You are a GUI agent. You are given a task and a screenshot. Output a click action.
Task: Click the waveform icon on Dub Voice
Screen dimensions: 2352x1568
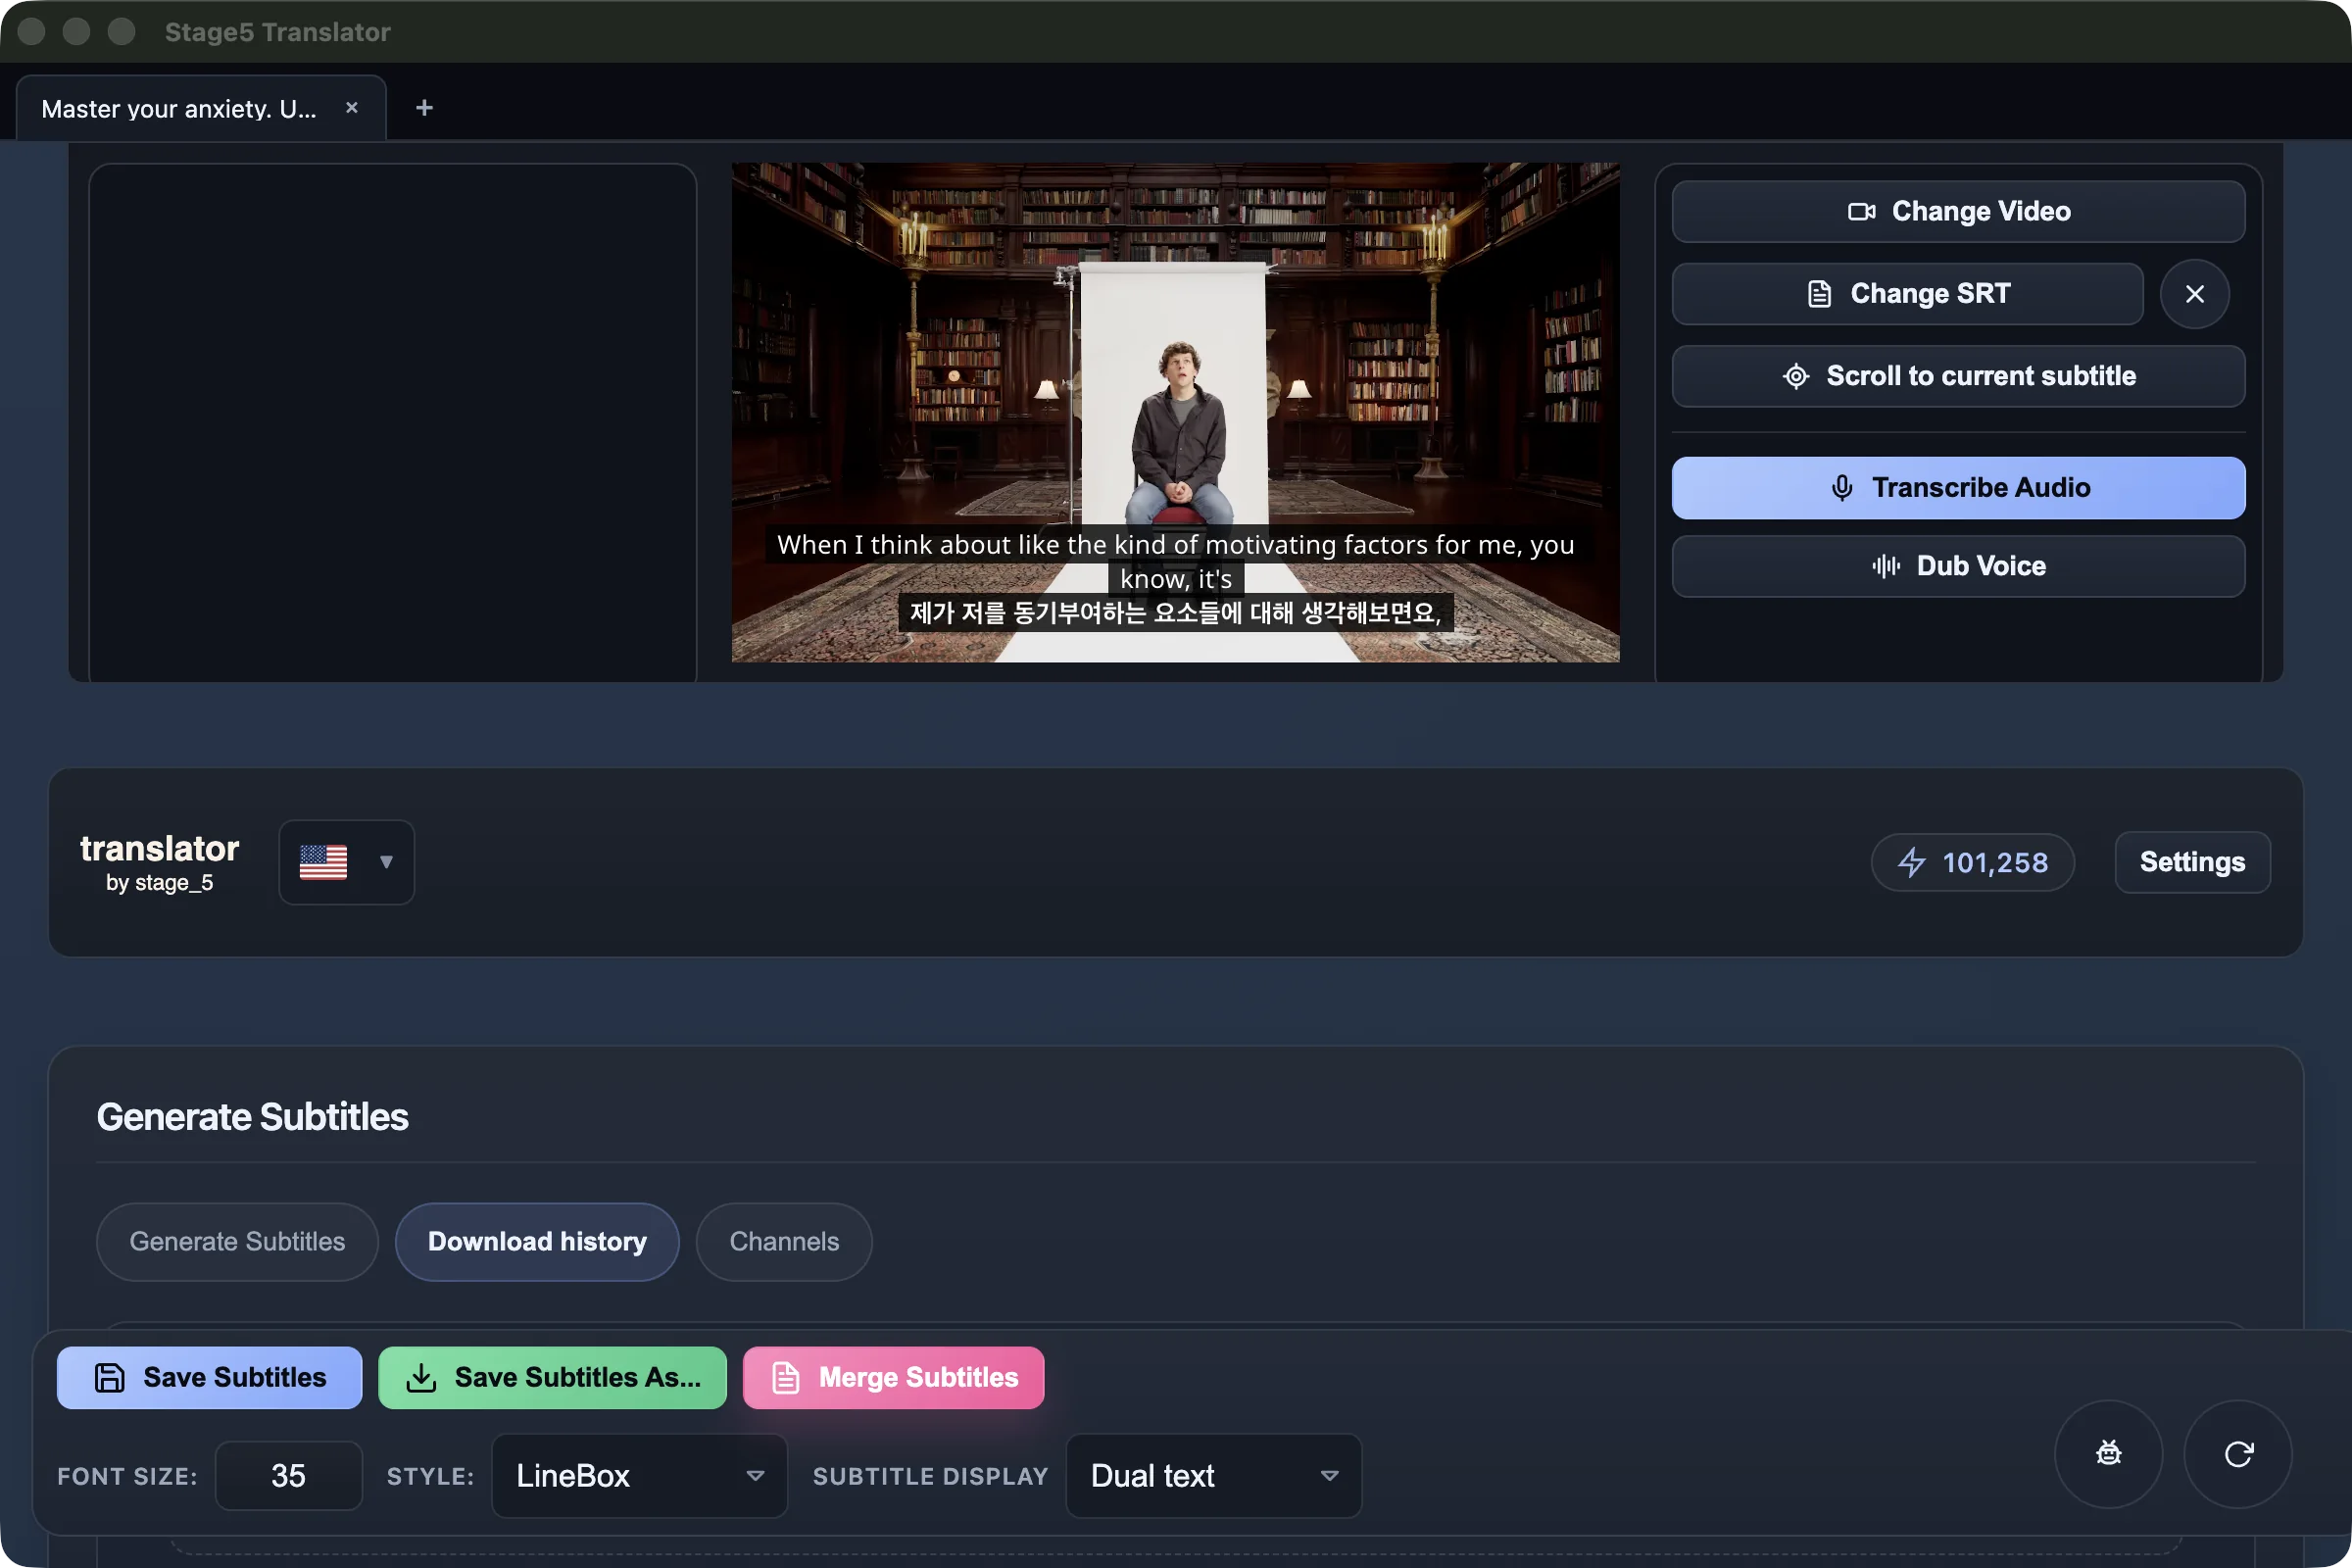click(x=1886, y=566)
